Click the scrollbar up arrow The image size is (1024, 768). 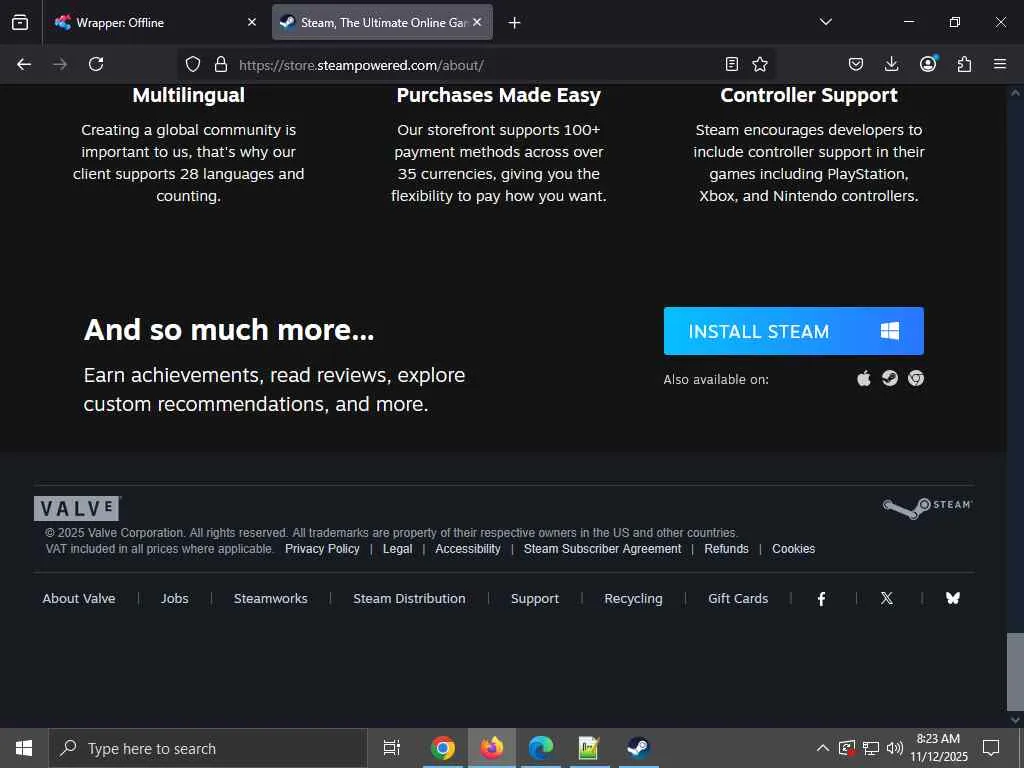(1015, 93)
